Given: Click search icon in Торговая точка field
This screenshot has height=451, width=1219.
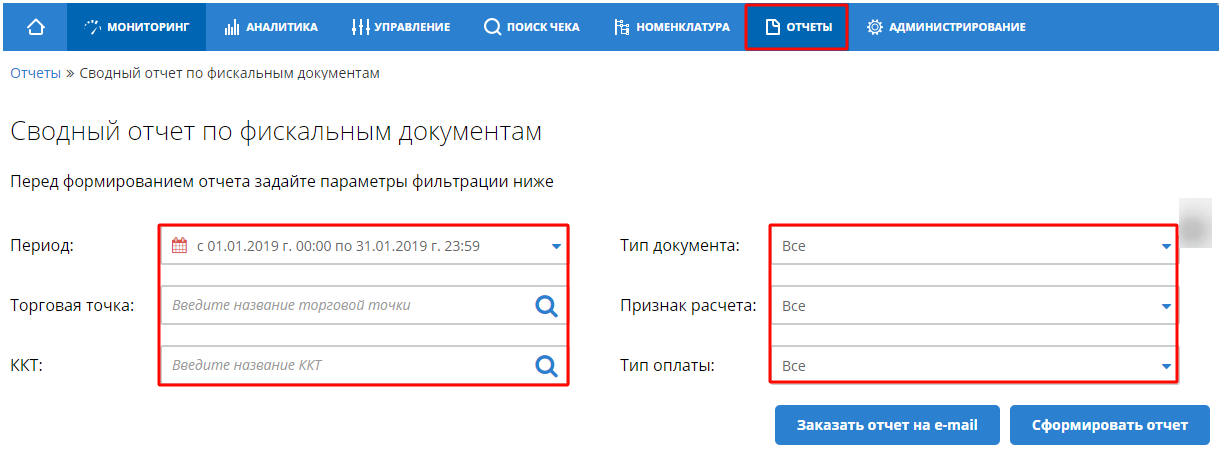Looking at the screenshot, I should tap(546, 306).
